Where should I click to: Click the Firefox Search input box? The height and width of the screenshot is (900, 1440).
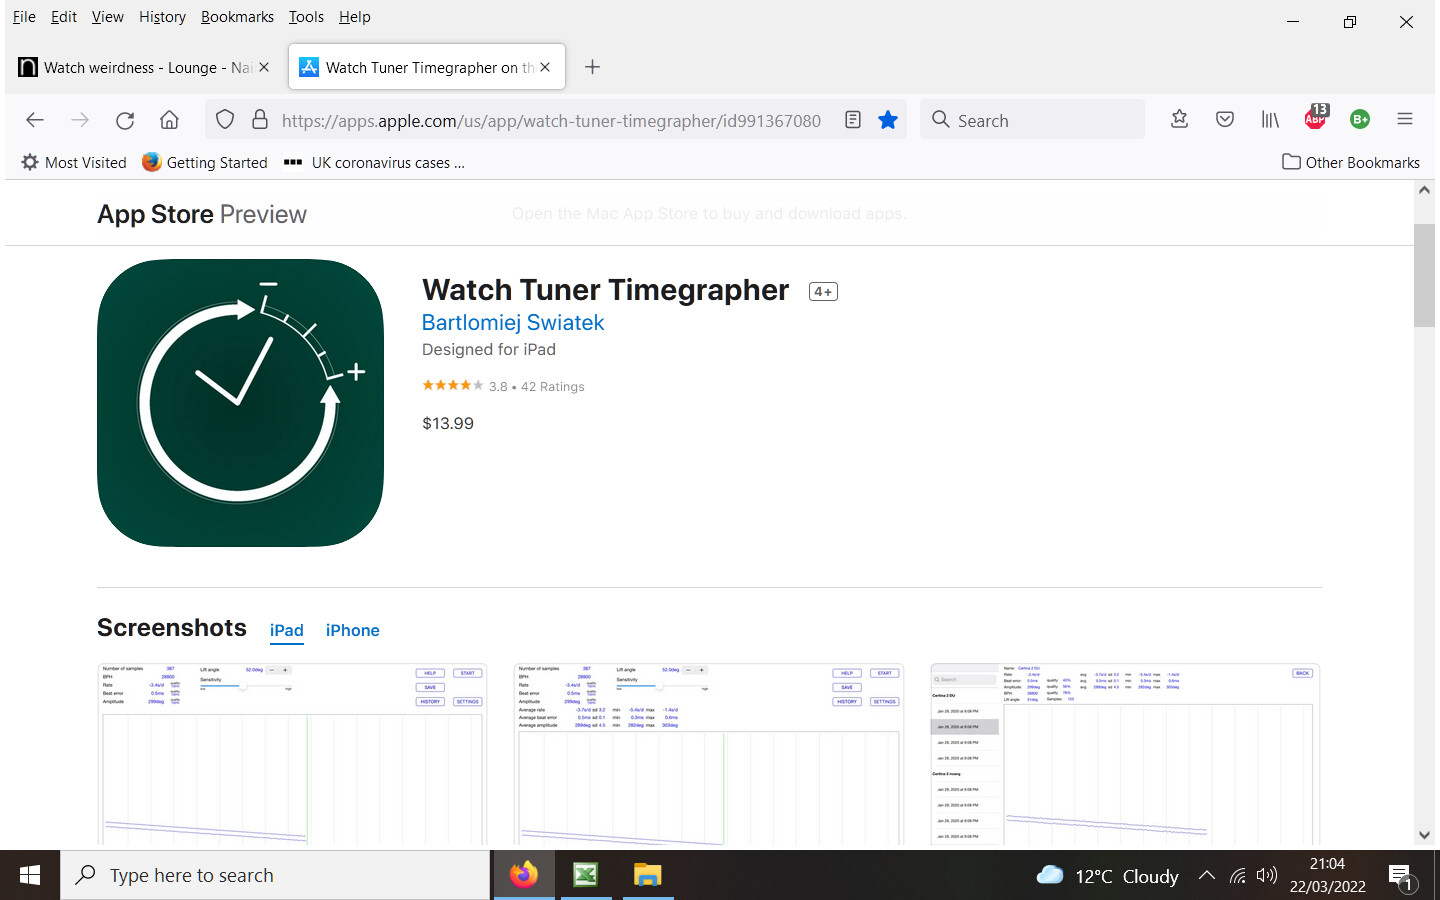[x=1040, y=120]
